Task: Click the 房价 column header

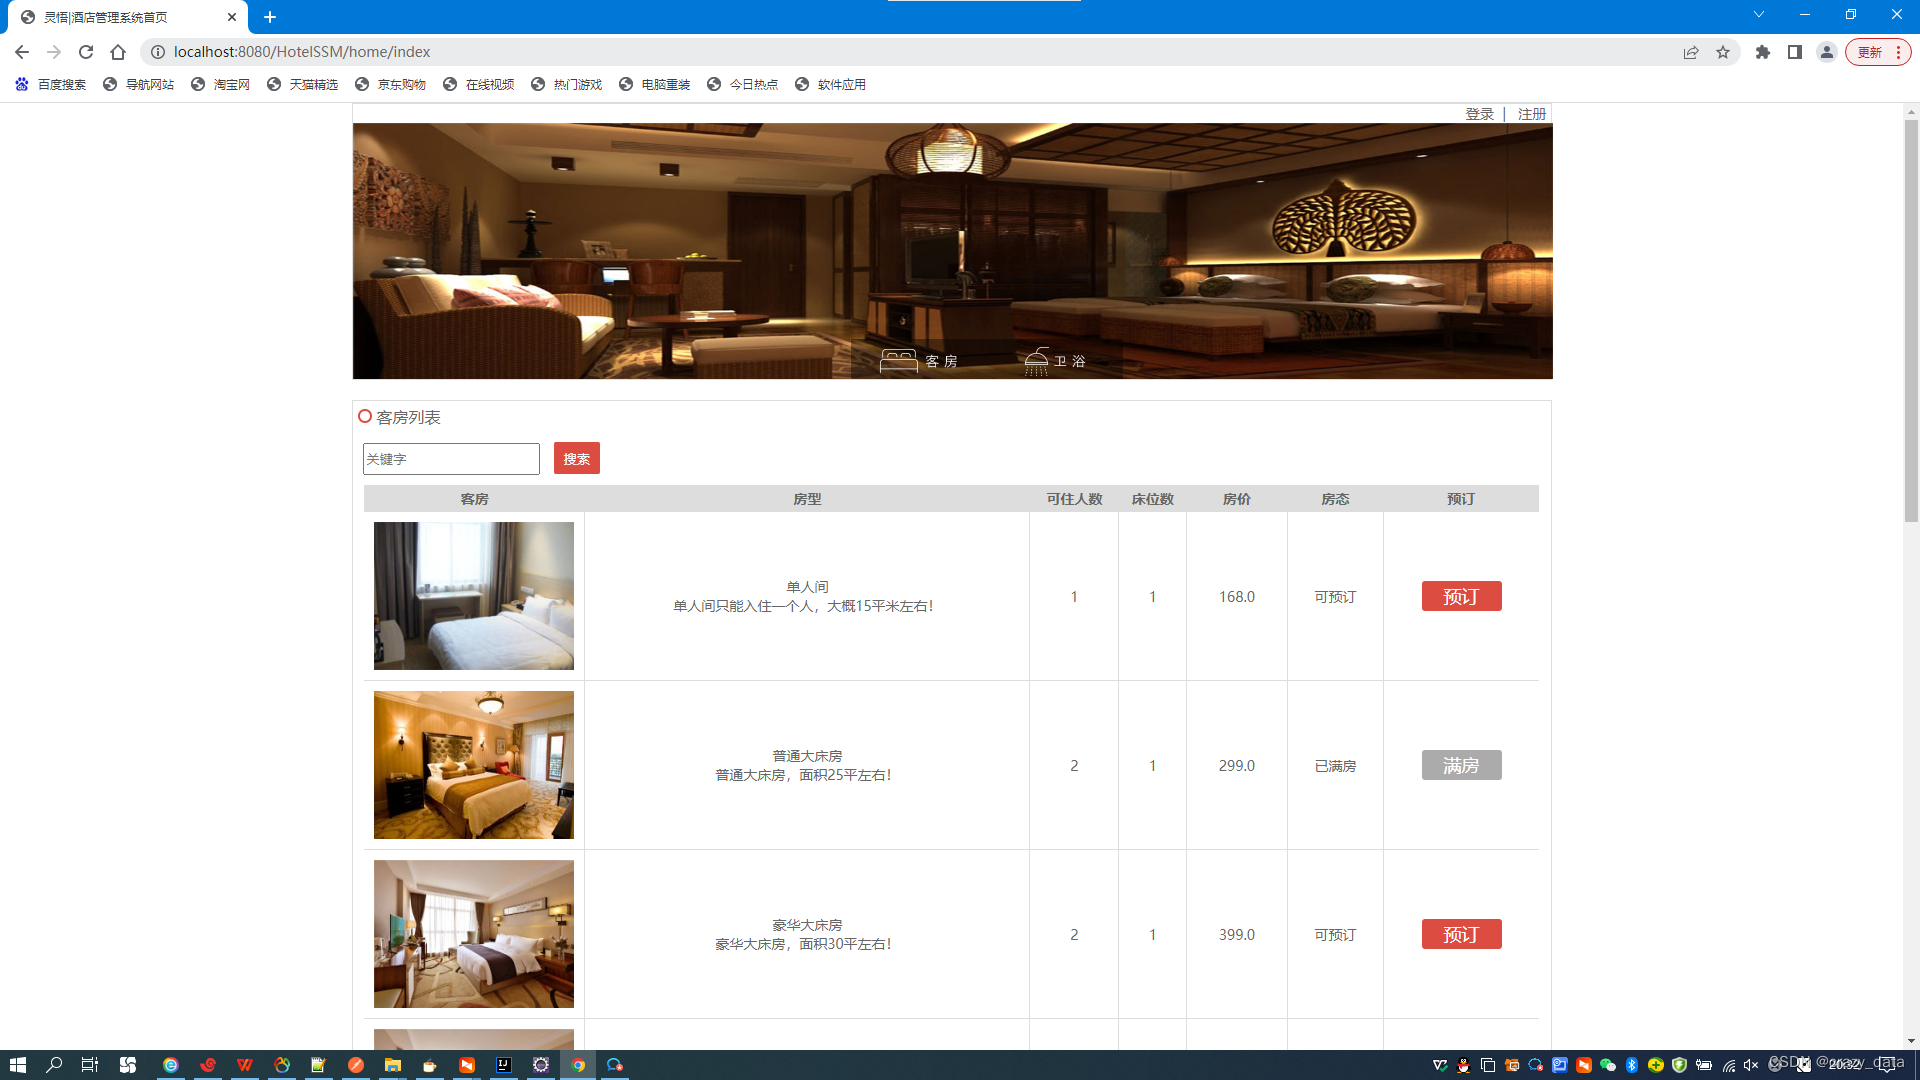Action: [1237, 499]
